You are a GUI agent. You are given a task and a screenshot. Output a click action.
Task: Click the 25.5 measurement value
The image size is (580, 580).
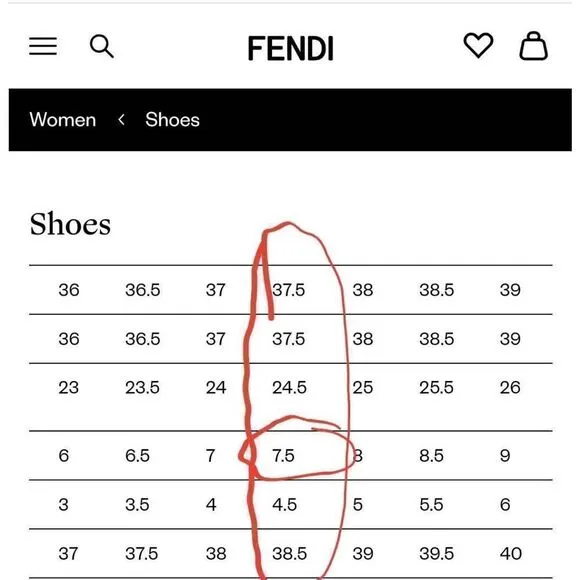pyautogui.click(x=436, y=388)
